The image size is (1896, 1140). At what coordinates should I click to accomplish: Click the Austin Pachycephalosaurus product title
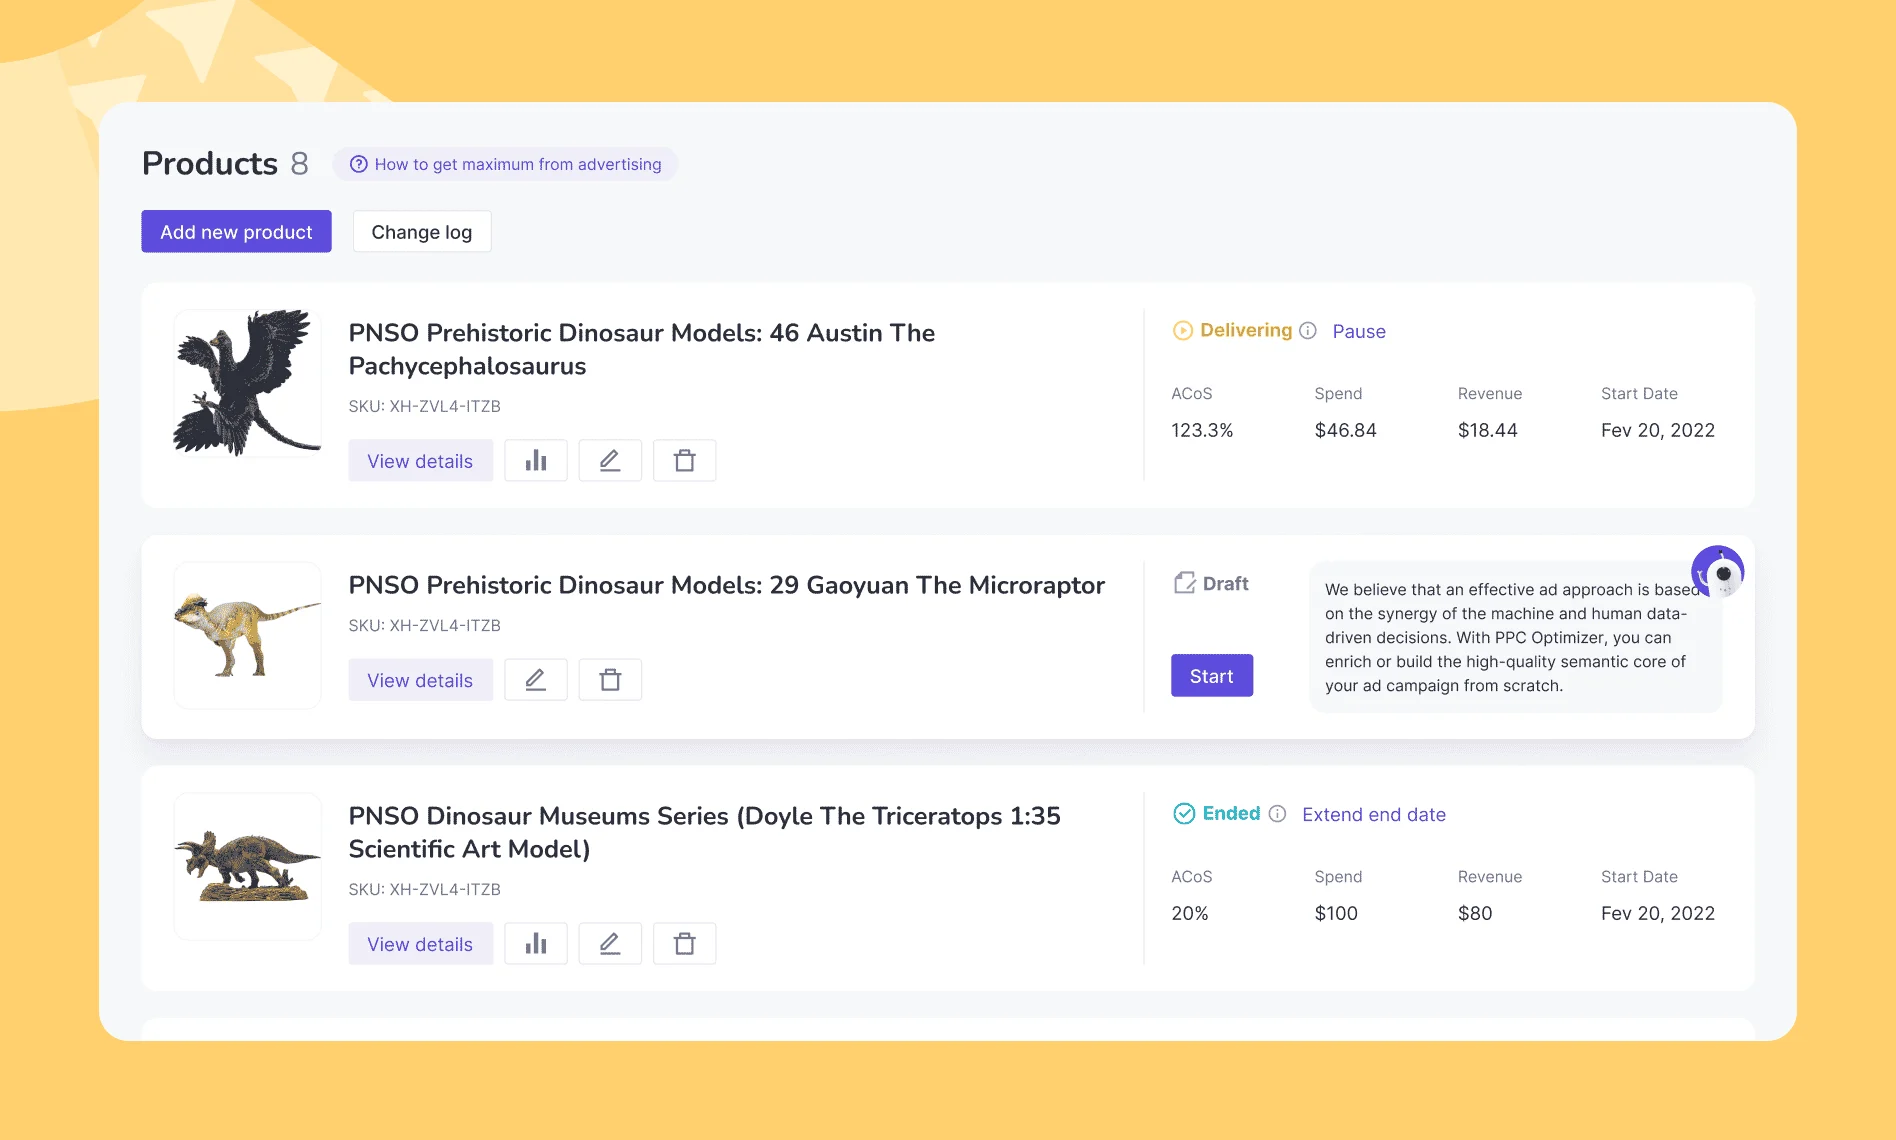(642, 349)
